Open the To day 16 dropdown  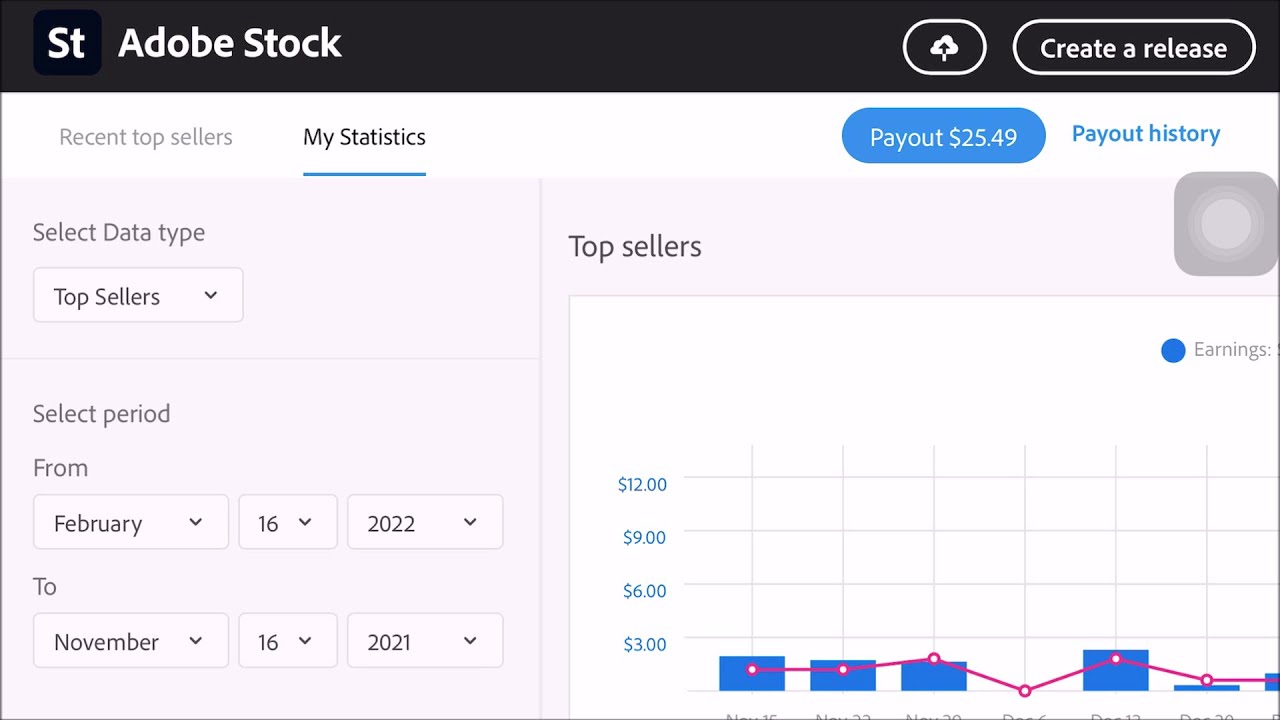pyautogui.click(x=287, y=641)
